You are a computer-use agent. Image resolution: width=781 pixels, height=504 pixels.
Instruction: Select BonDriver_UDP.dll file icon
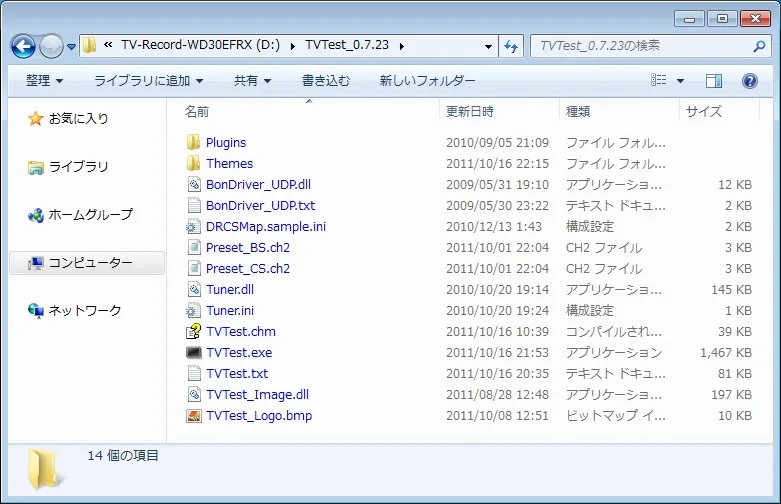pos(193,184)
